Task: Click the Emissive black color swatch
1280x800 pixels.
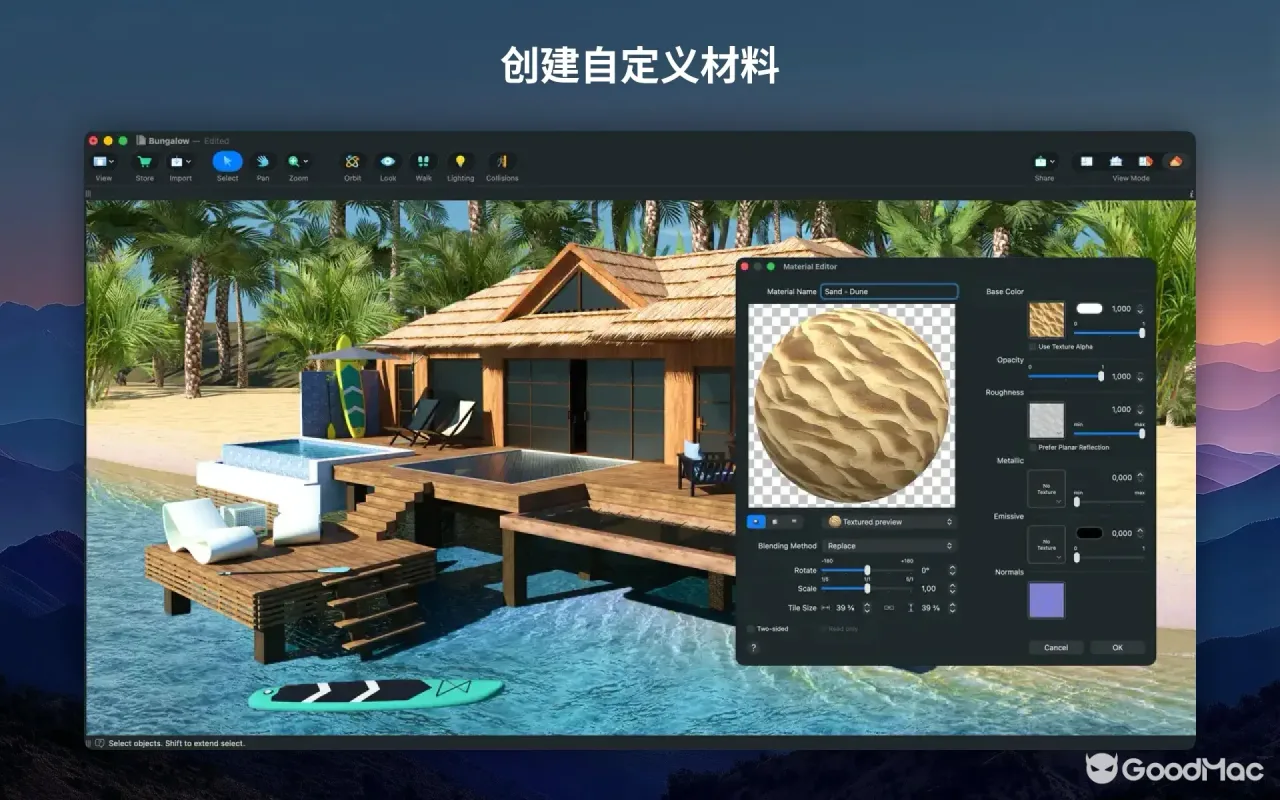Action: tap(1089, 533)
